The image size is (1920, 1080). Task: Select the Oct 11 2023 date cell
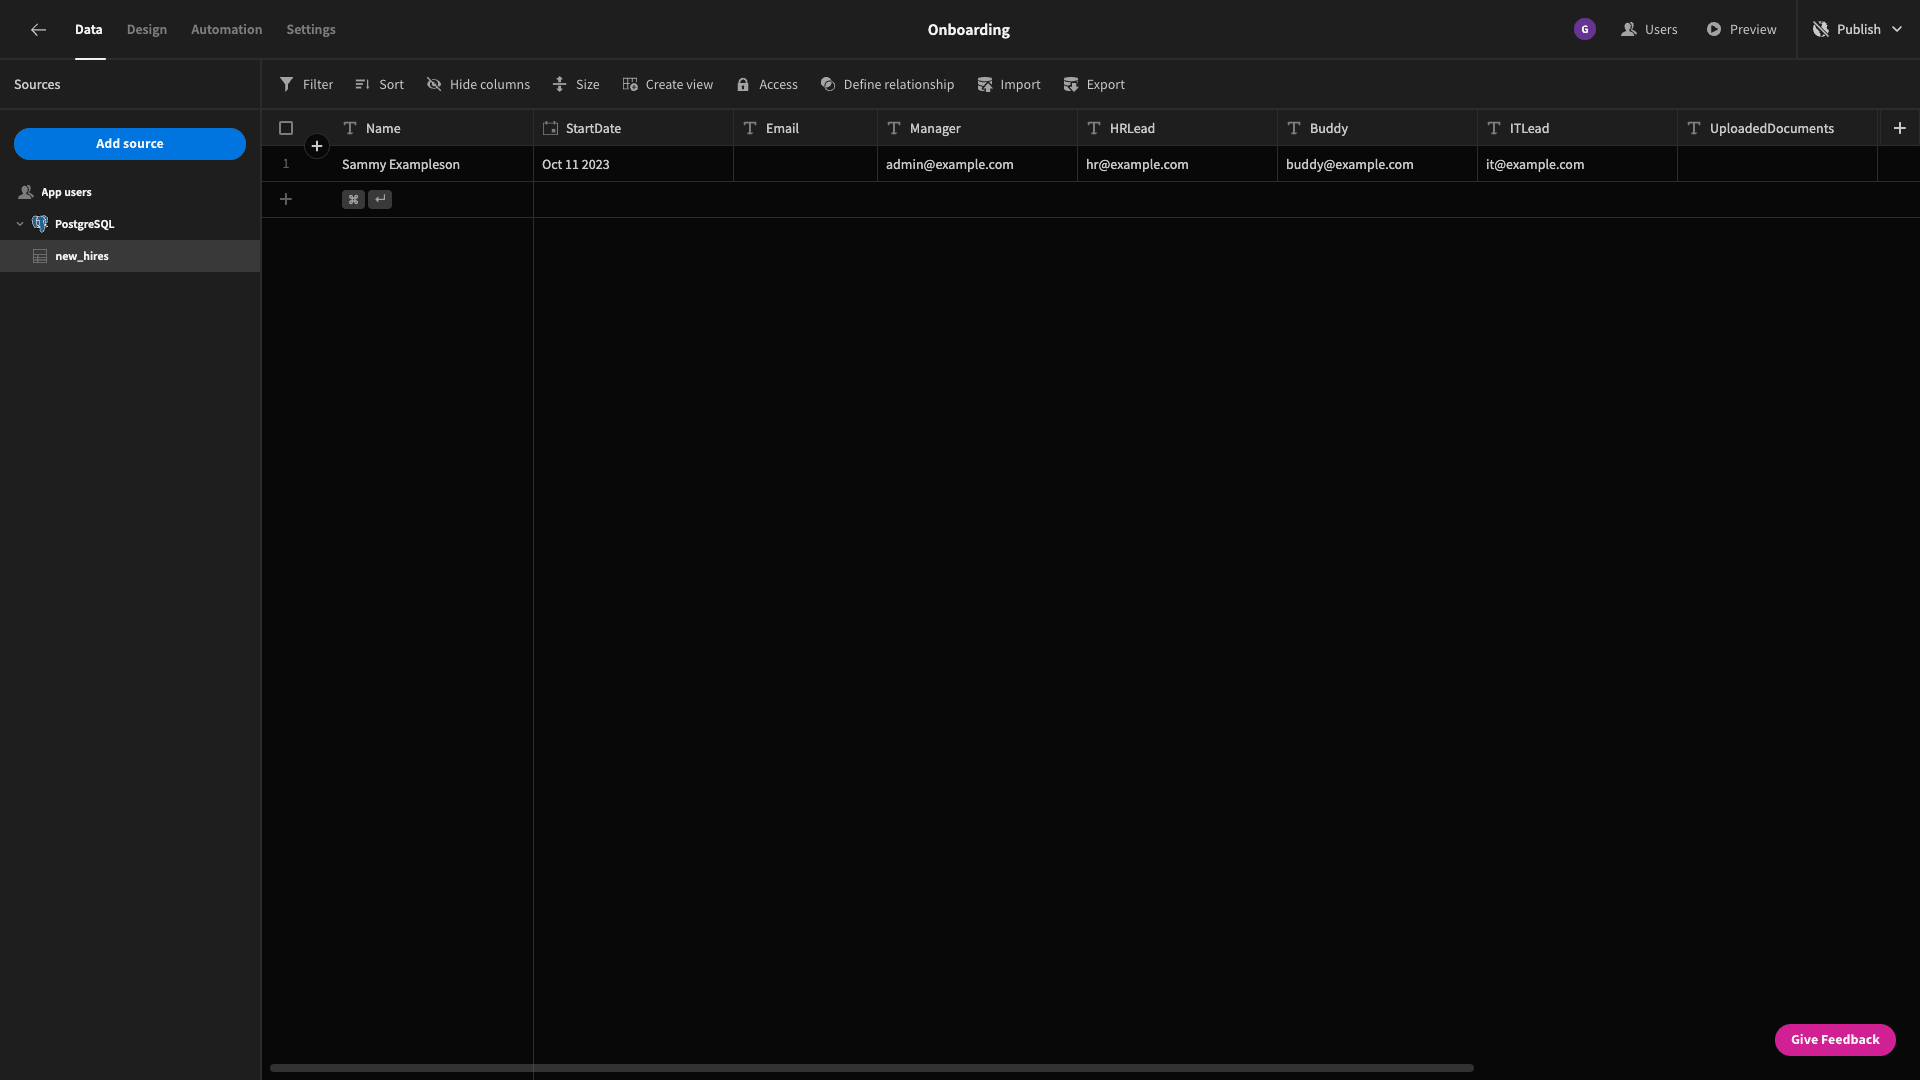click(633, 164)
